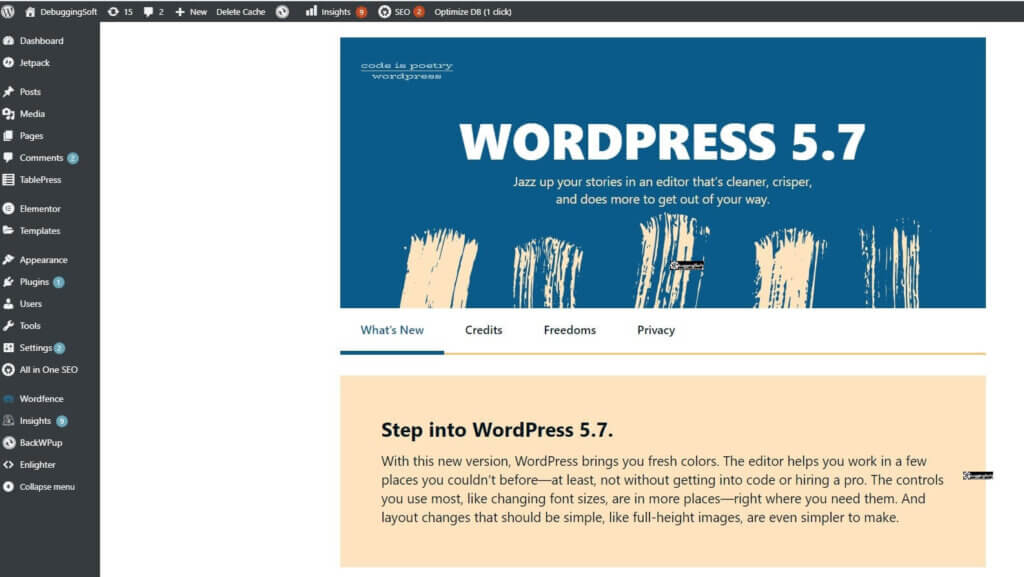Click the WordPress logo in admin bar

[8, 12]
